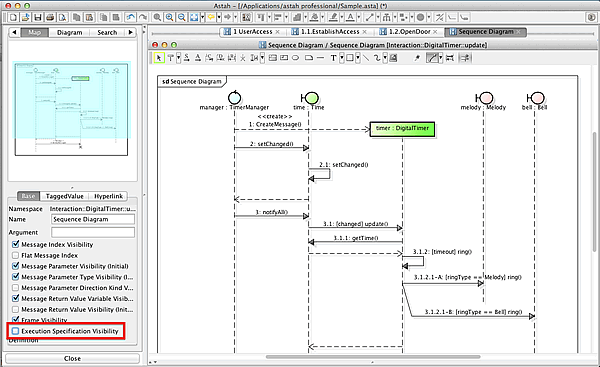The image size is (600, 367).
Task: Click the gray circle icon in main toolbar
Action: [x=420, y=17]
